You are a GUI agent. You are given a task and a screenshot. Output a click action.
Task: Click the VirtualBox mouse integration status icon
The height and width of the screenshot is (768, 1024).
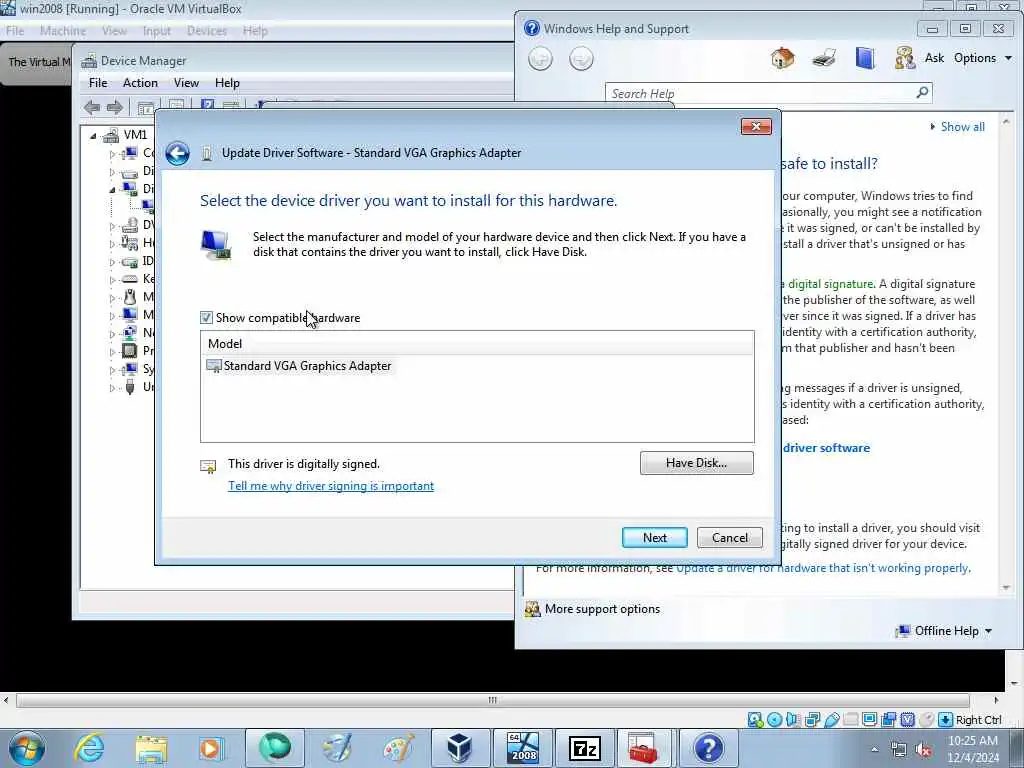926,720
